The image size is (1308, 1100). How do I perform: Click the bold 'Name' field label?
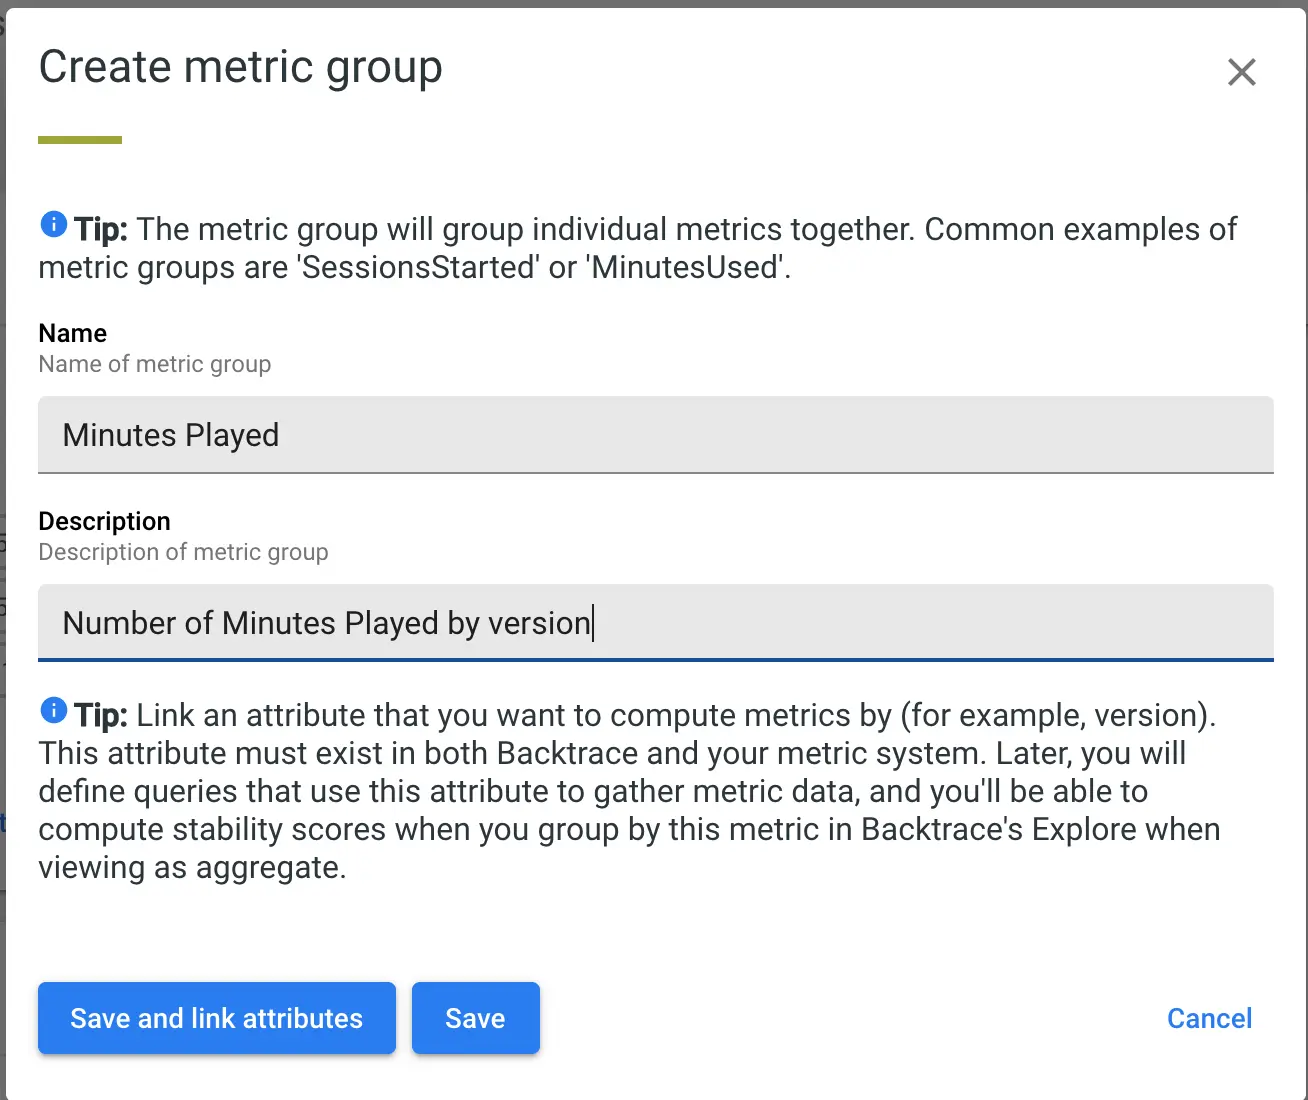pos(72,333)
